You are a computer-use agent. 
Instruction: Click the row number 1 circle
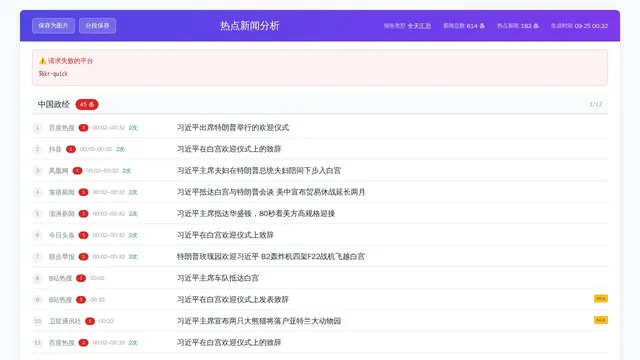pos(38,128)
